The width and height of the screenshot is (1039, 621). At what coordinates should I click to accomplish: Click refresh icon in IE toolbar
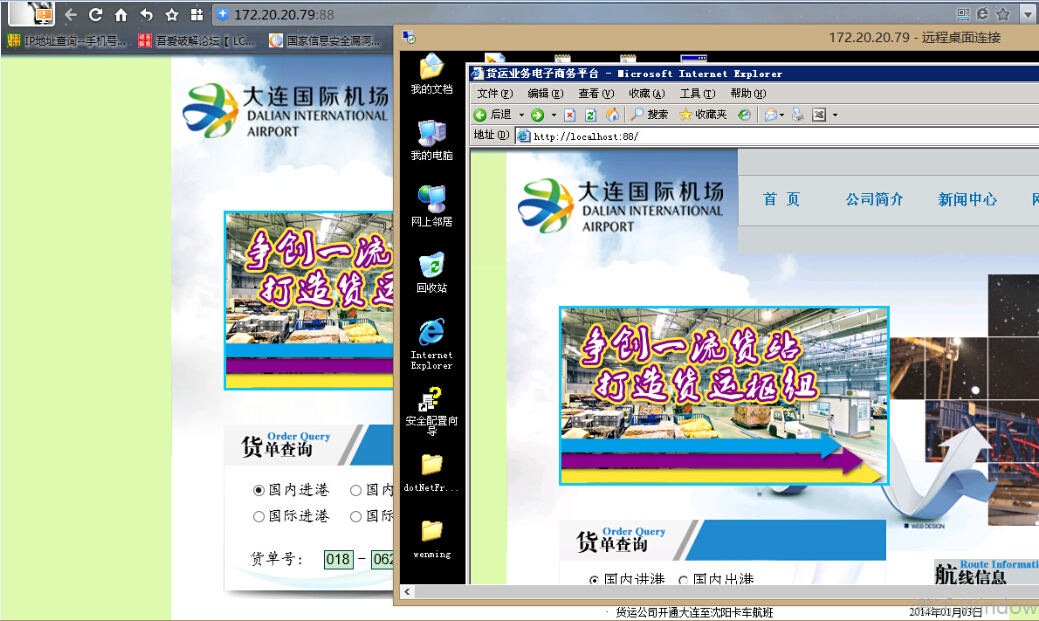(x=590, y=115)
